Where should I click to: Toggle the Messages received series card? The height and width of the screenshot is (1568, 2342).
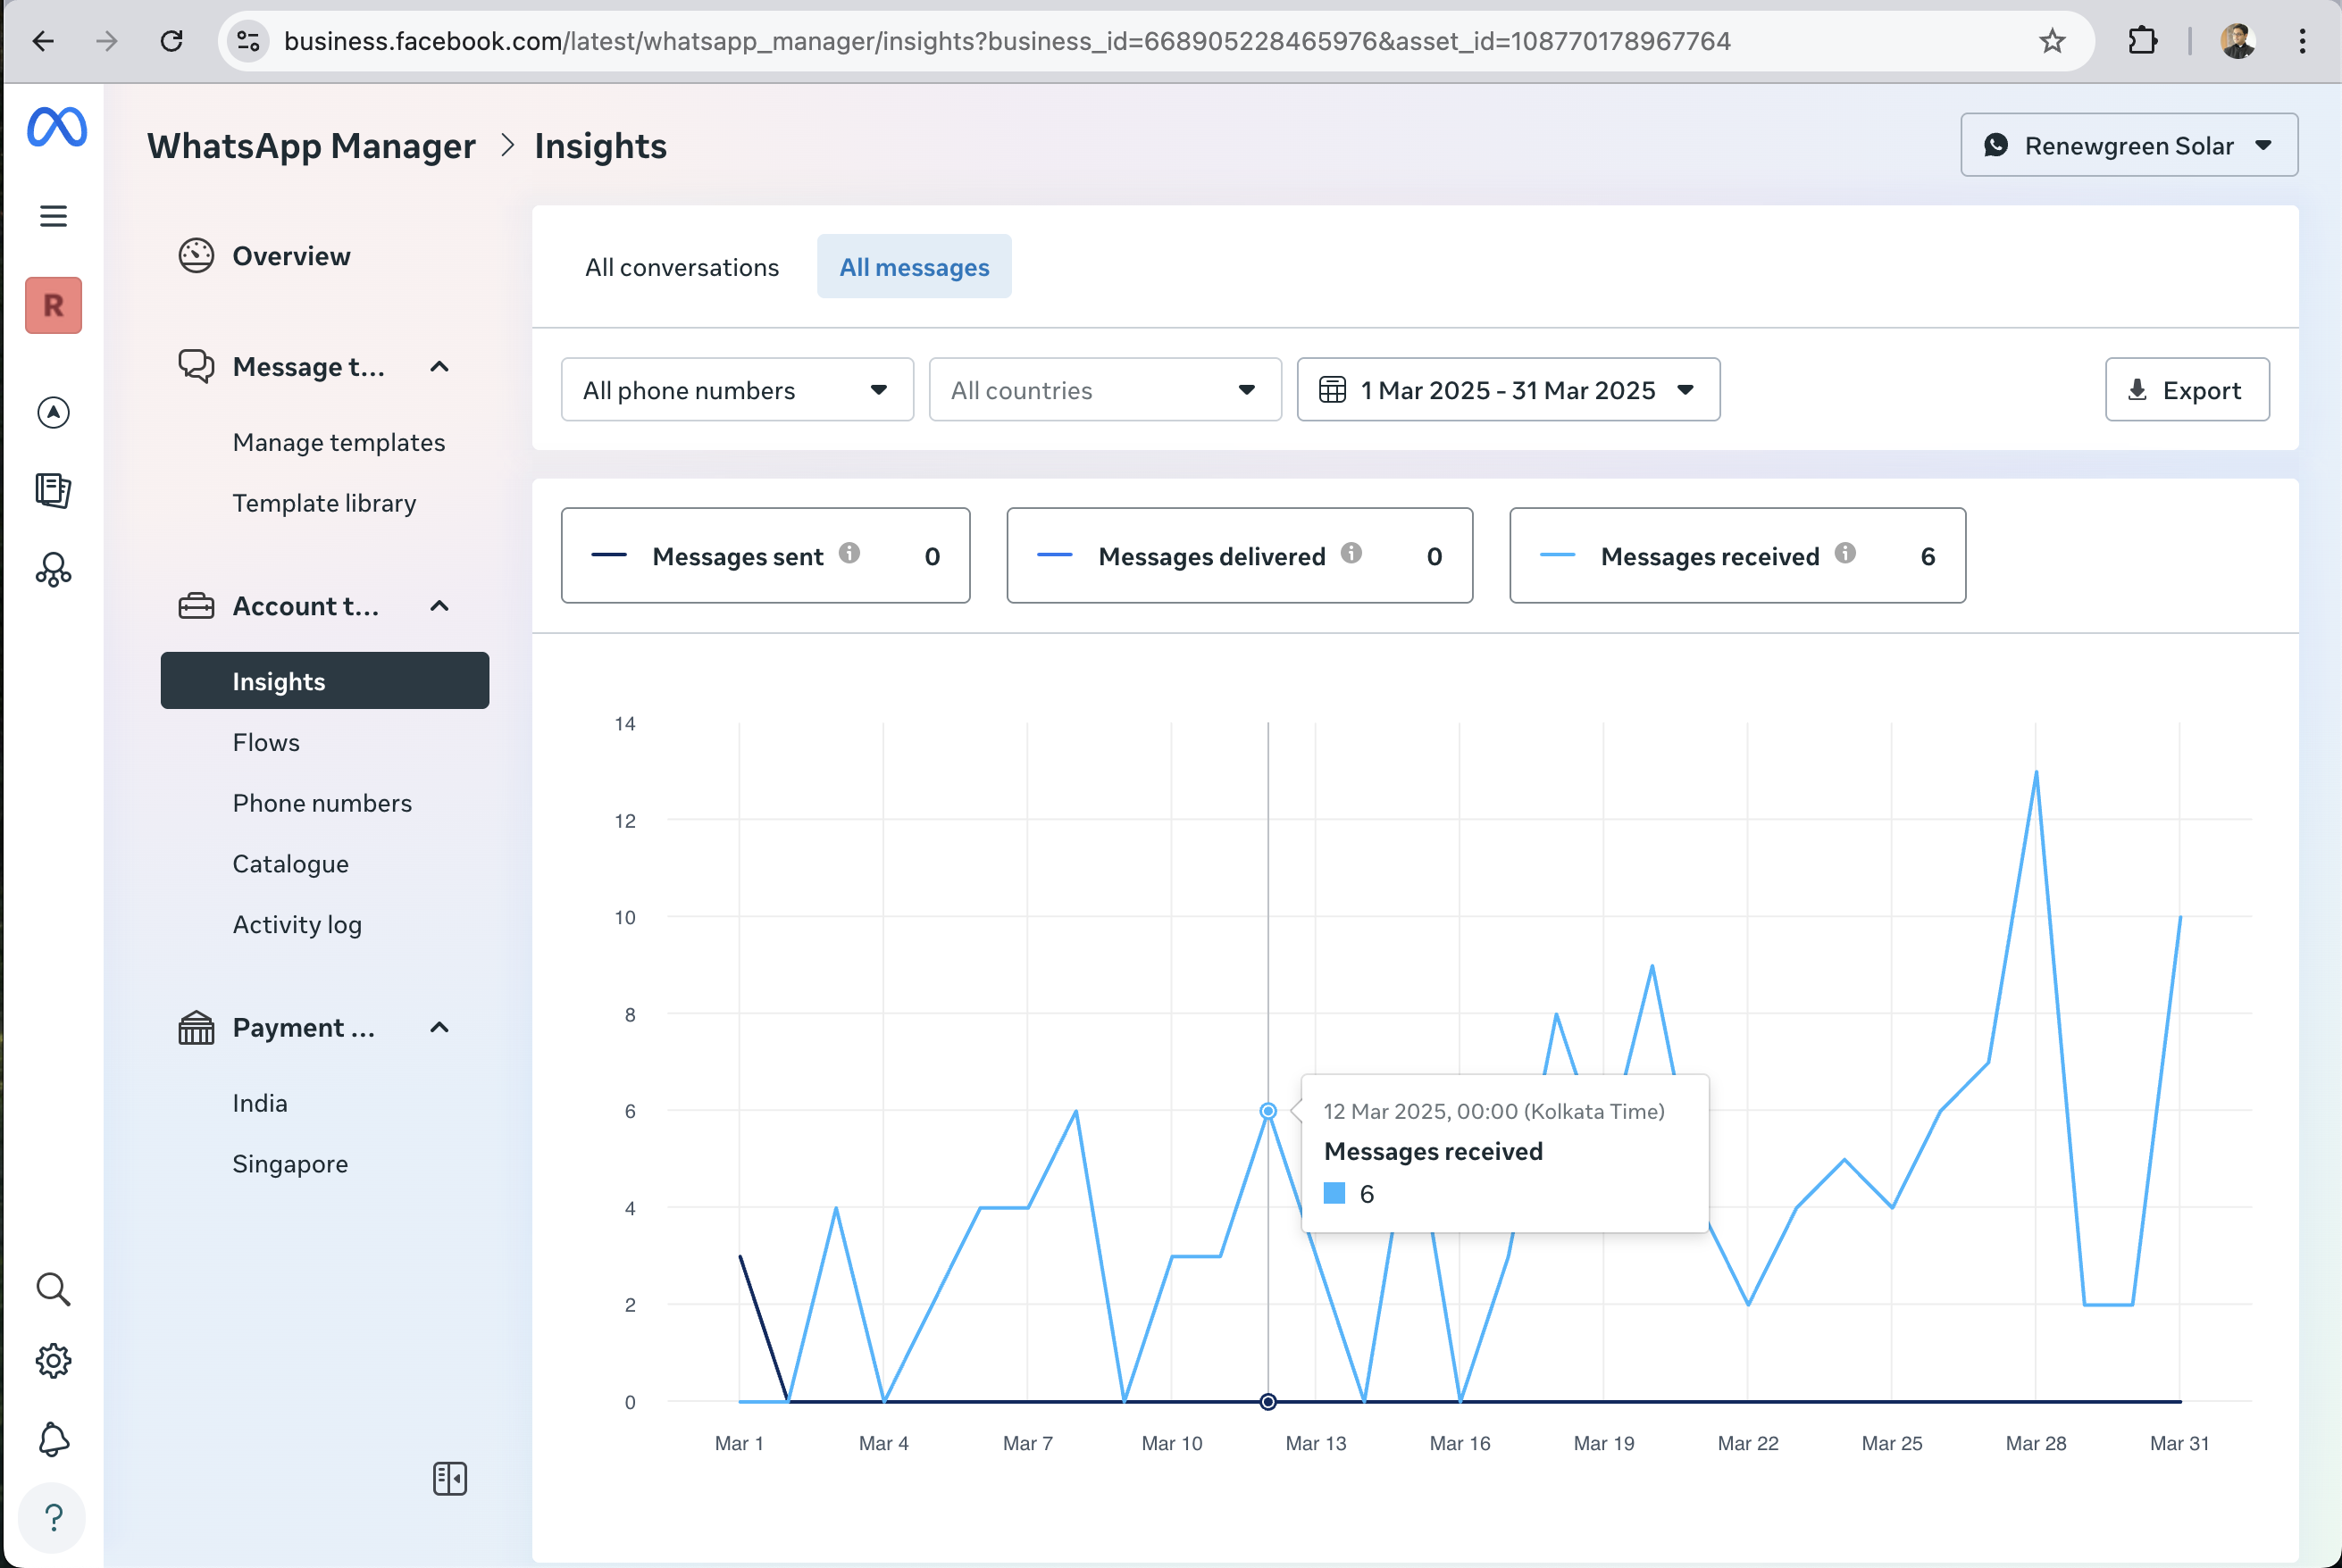pyautogui.click(x=1737, y=555)
